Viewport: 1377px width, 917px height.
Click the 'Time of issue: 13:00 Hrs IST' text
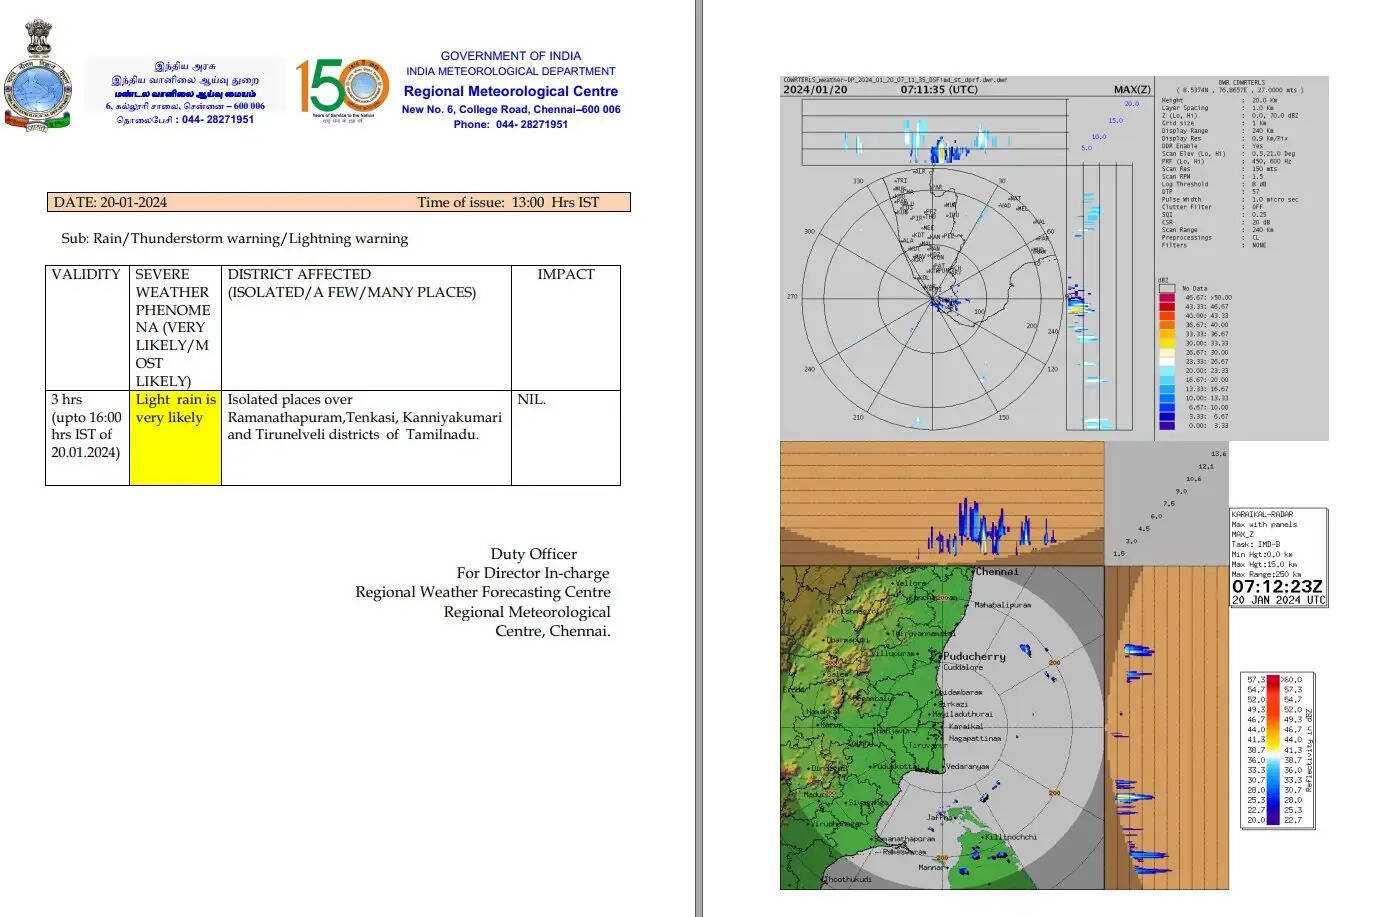click(x=507, y=202)
